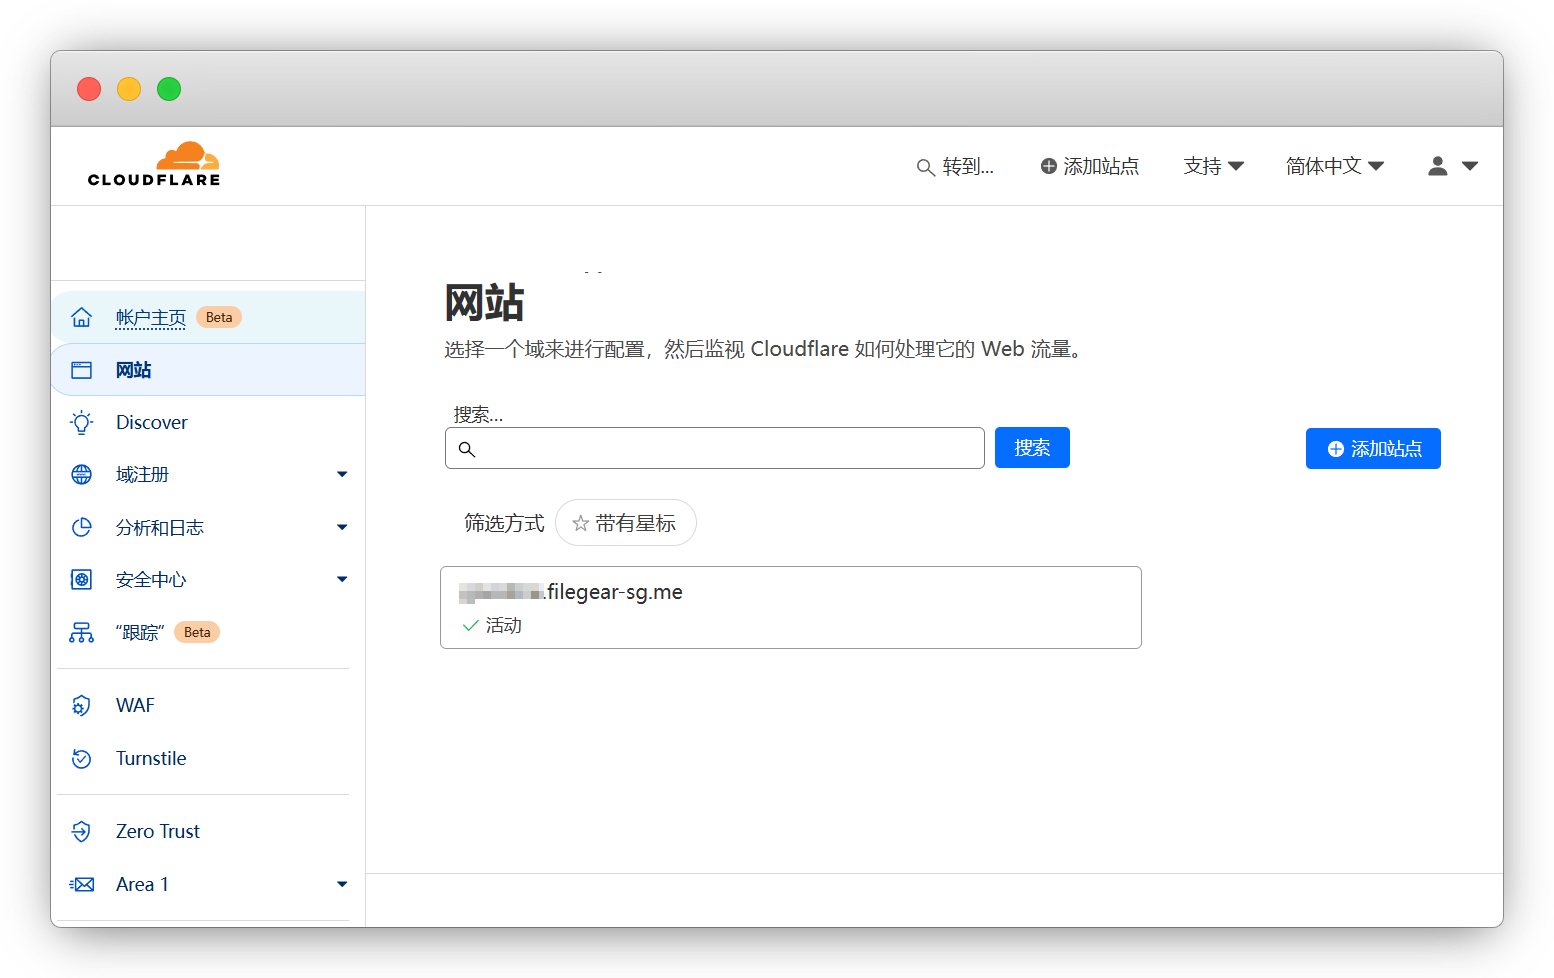Viewport: 1554px width, 978px height.
Task: Expand the 分析和日志 sidebar arrow
Action: coord(342,527)
